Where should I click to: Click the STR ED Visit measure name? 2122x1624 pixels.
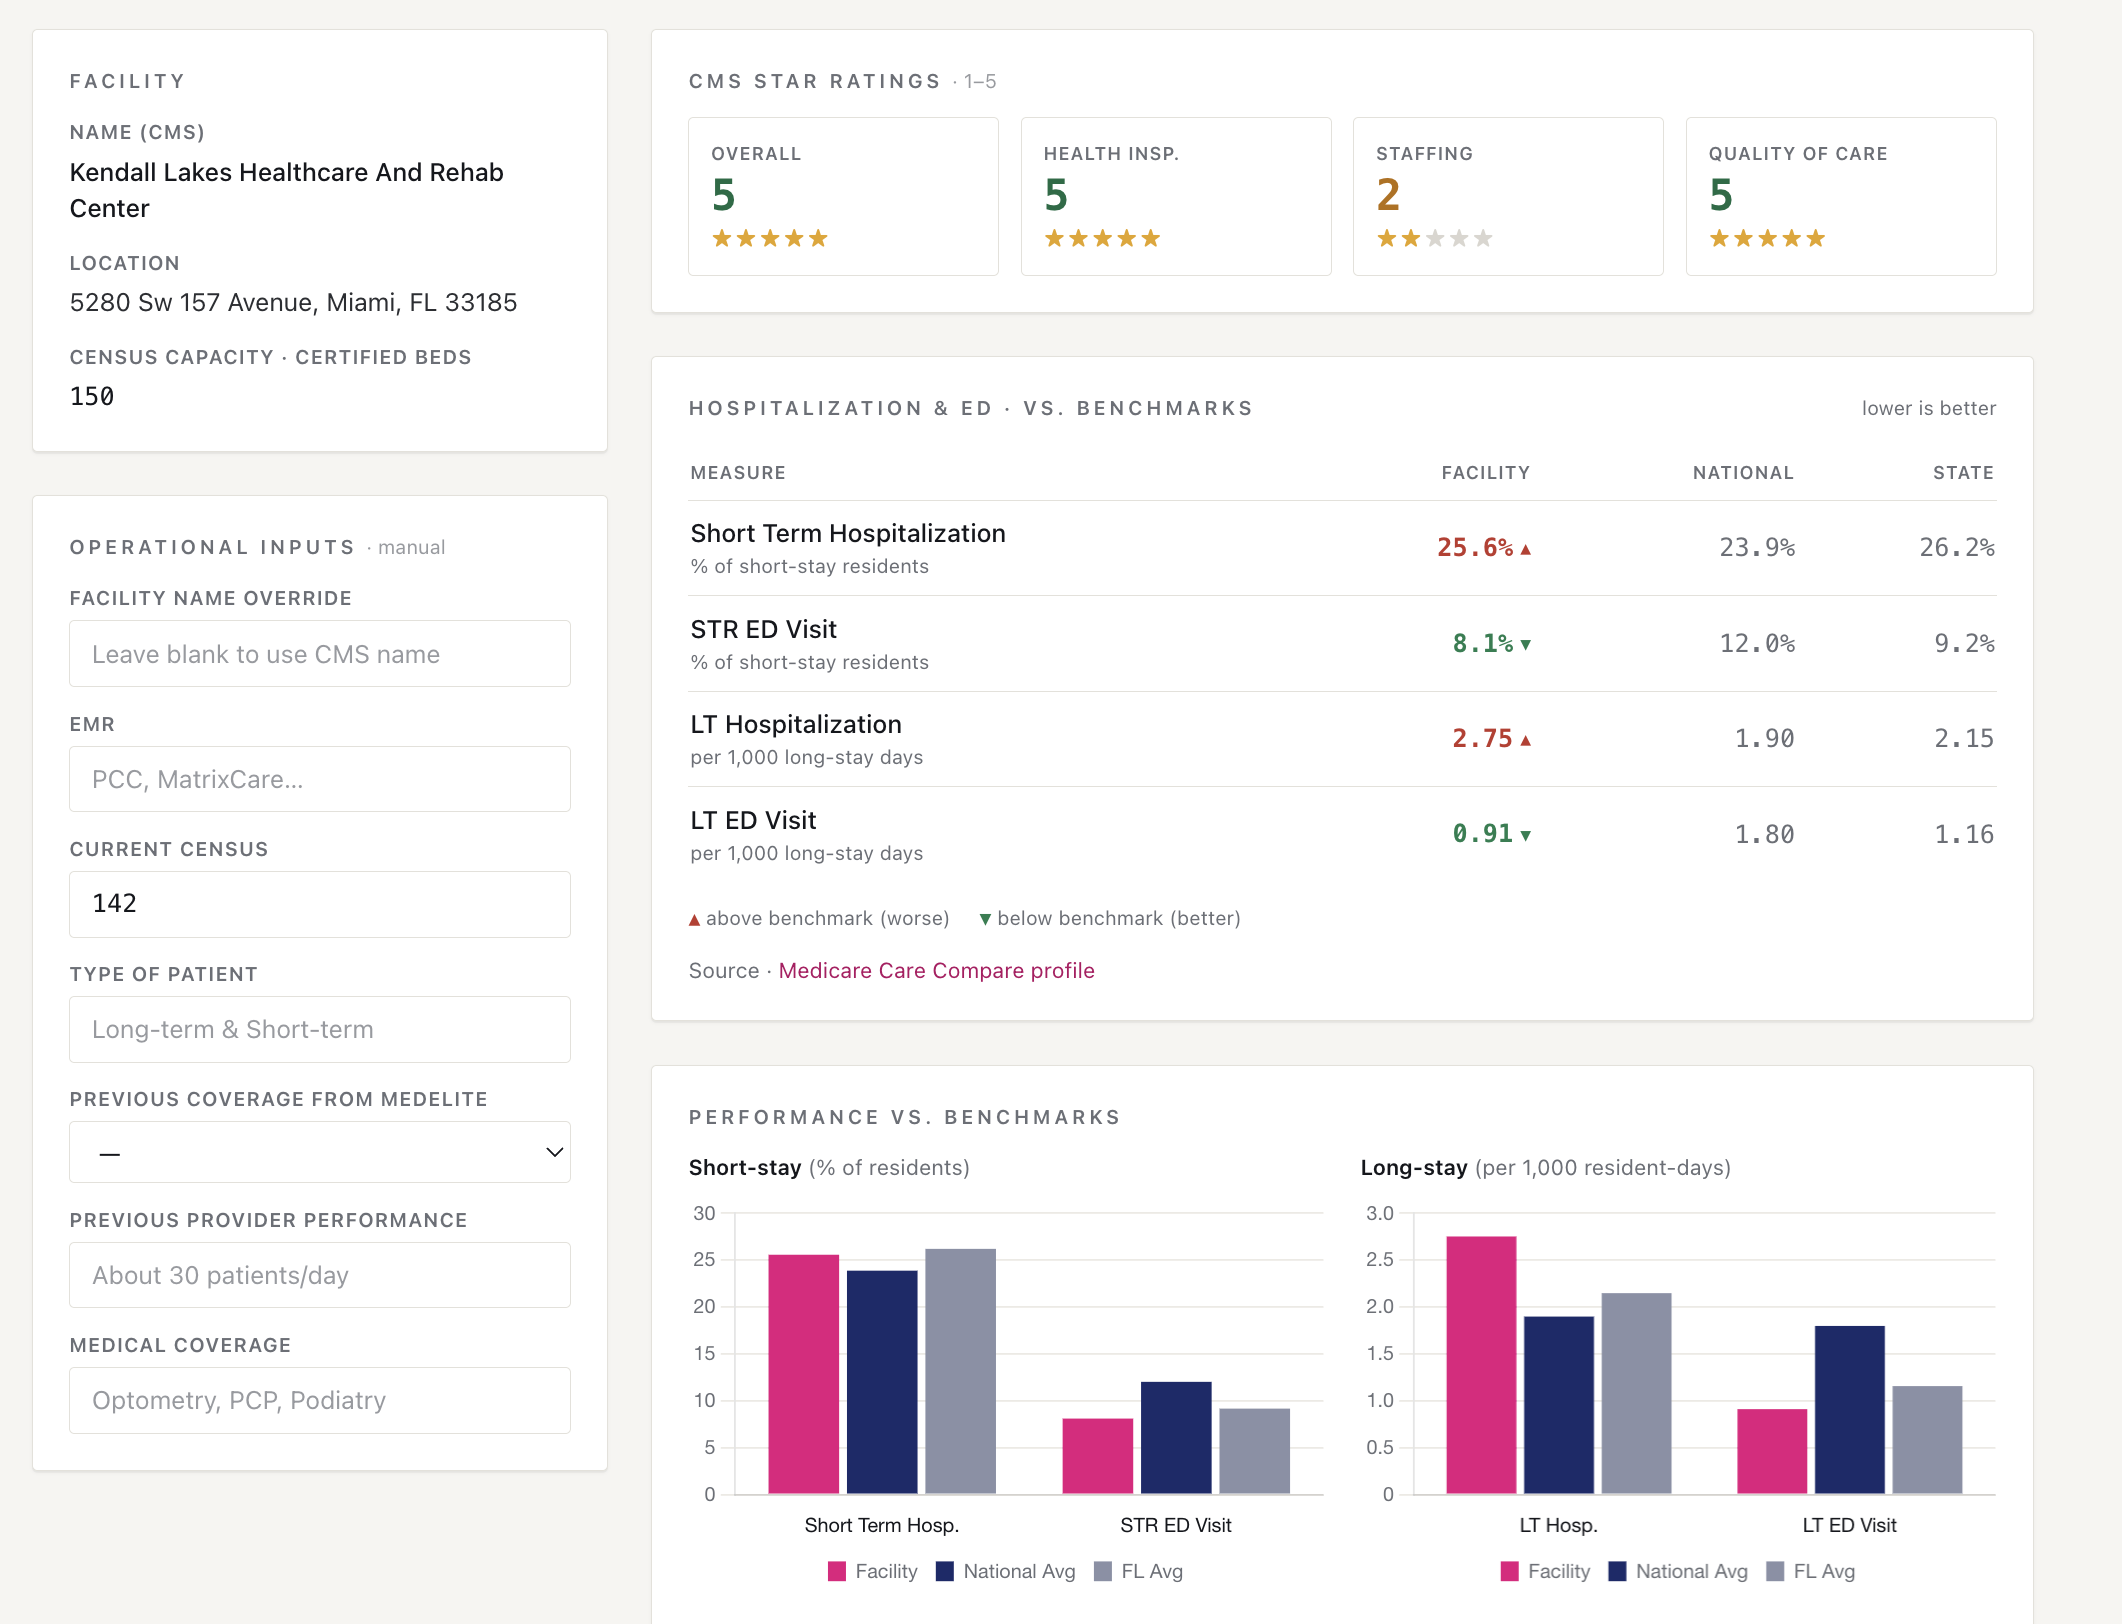click(x=763, y=629)
